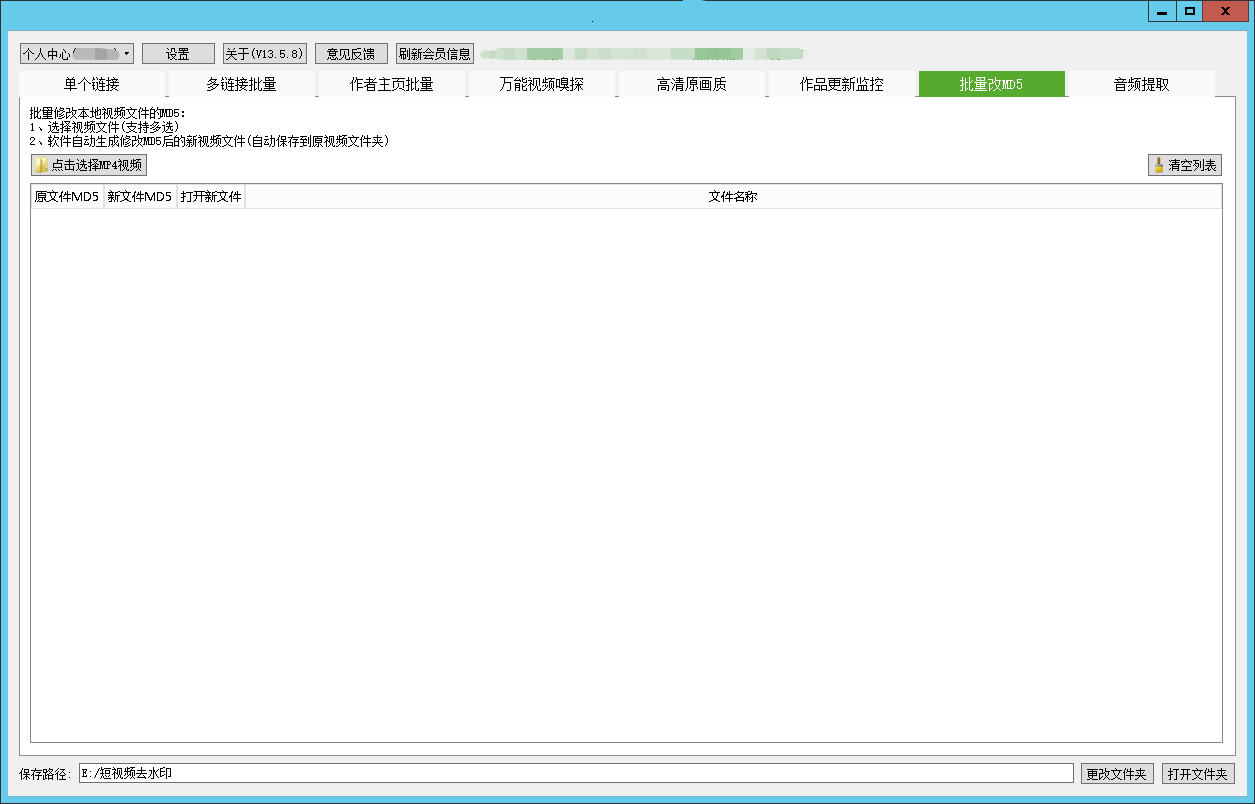1255x804 pixels.
Task: Open the 多链接批量 tab
Action: click(x=241, y=85)
